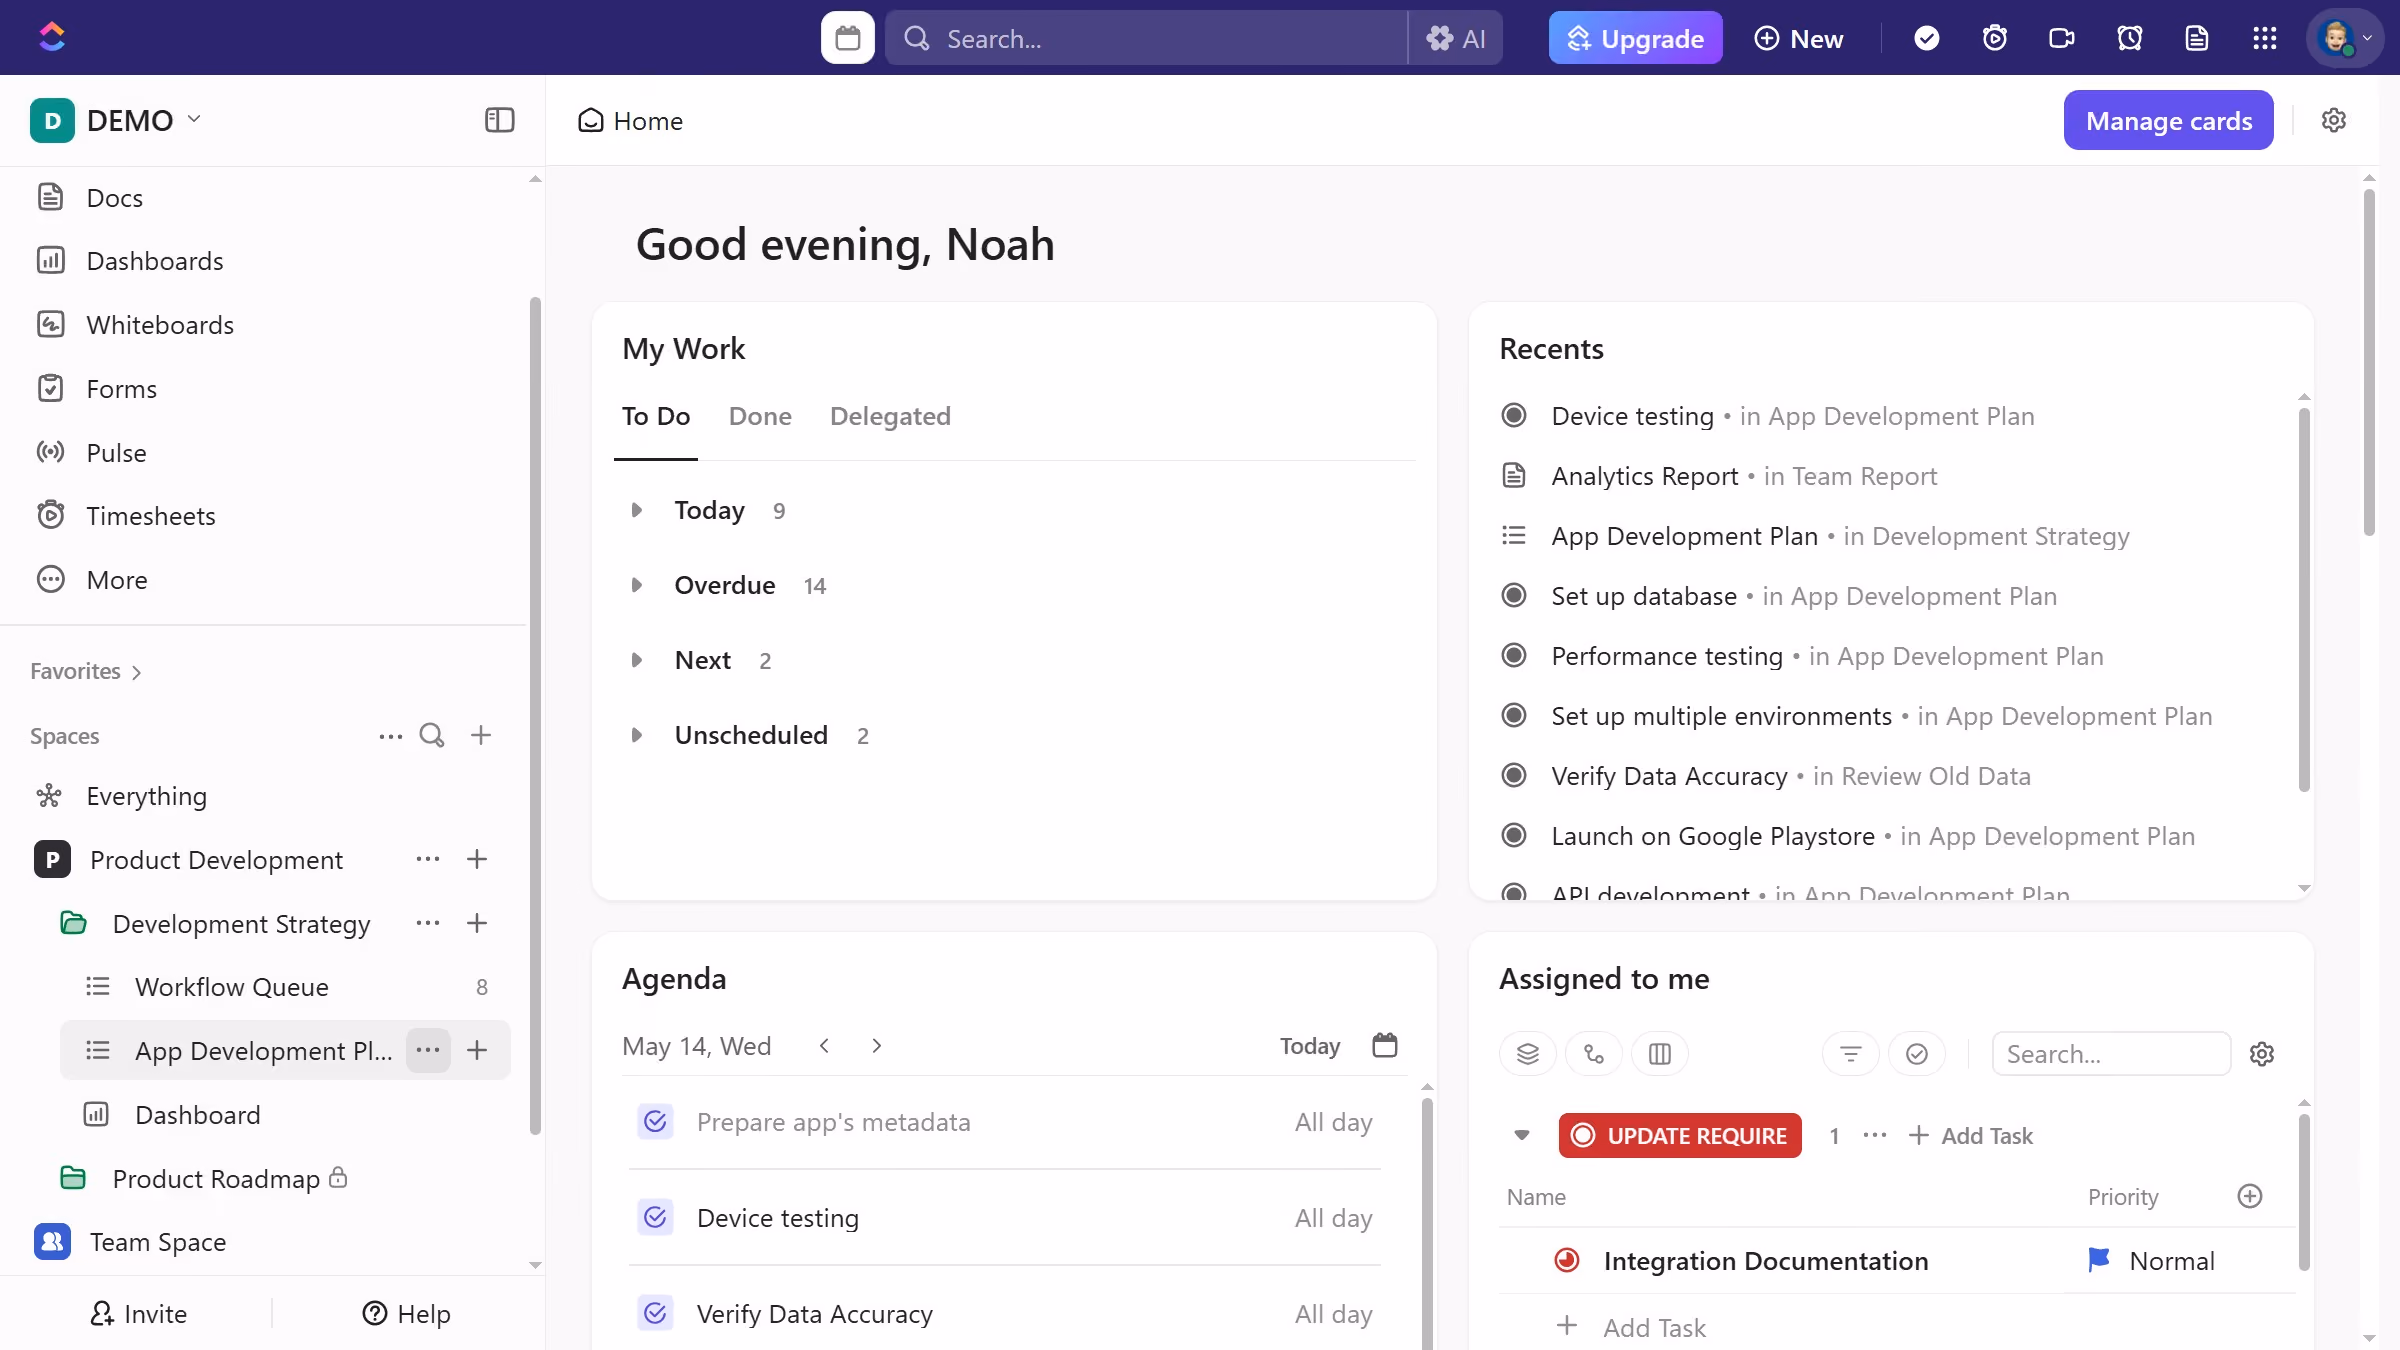The image size is (2400, 1350).
Task: Open the quick tasks checkmark icon
Action: coord(1926,38)
